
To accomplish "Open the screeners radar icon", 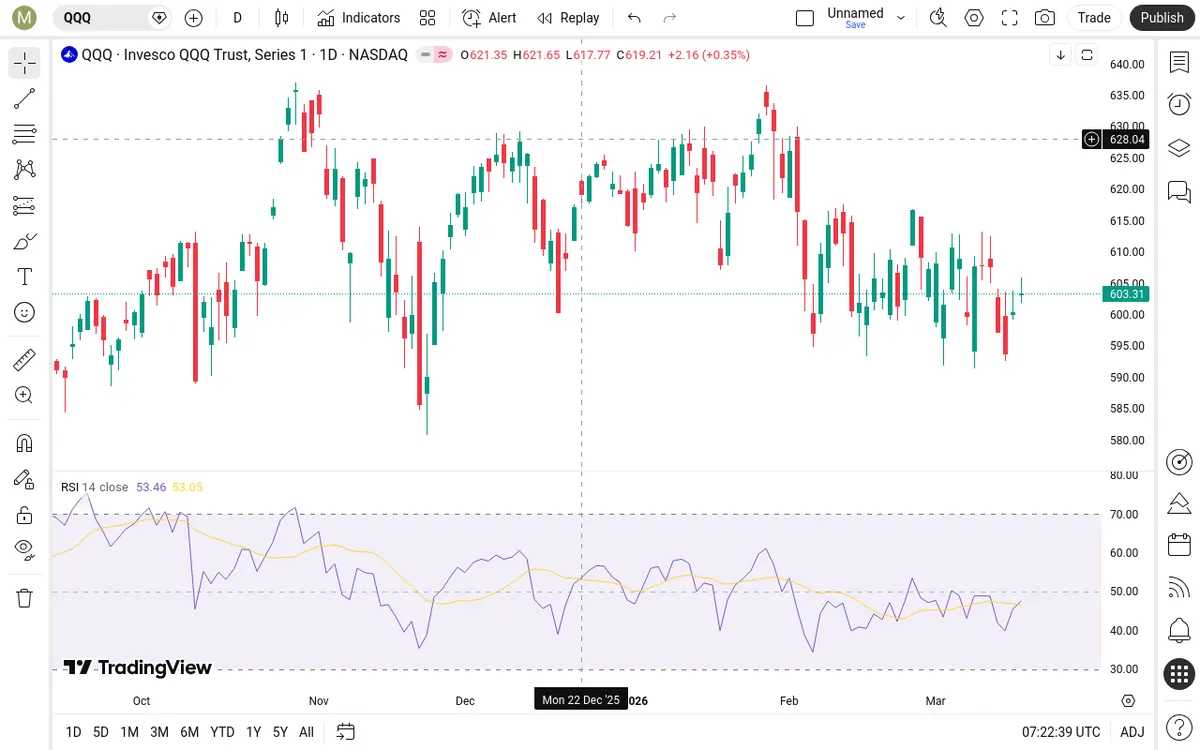I will [x=1179, y=461].
